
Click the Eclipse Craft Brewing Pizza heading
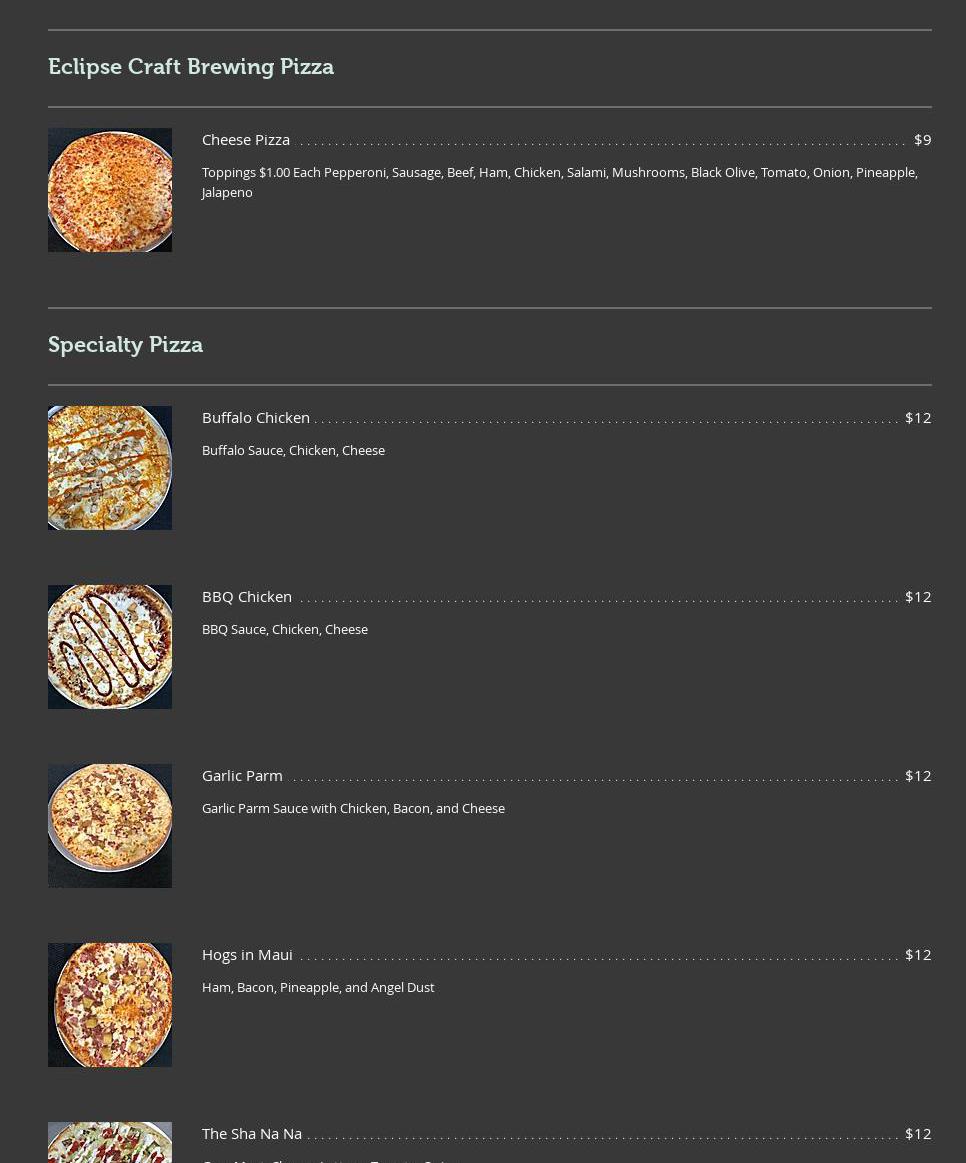(191, 67)
